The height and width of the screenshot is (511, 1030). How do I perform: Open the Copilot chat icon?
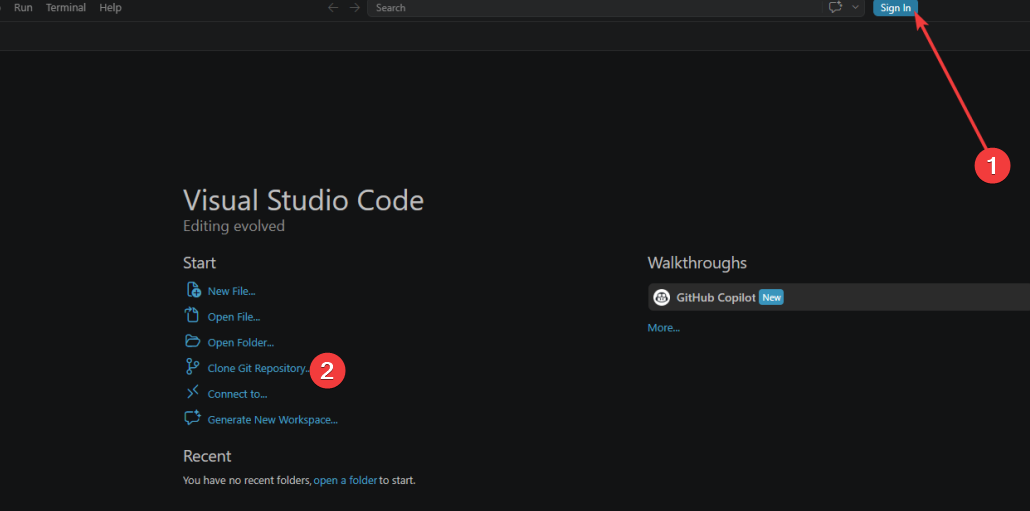[x=836, y=8]
